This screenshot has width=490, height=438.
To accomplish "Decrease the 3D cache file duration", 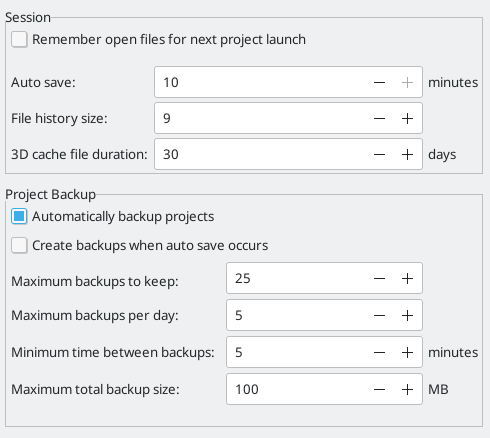I will pos(379,154).
